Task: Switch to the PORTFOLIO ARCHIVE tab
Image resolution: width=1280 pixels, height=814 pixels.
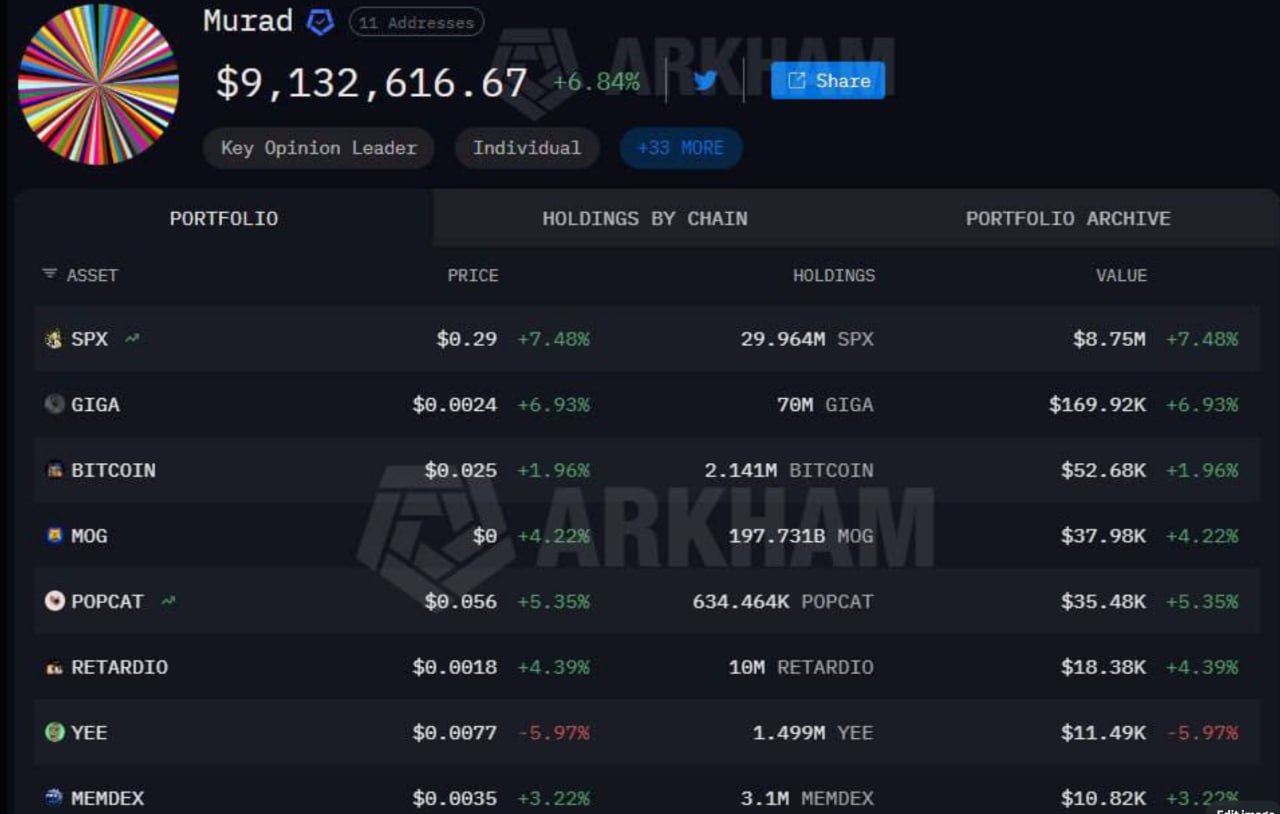Action: point(1068,218)
